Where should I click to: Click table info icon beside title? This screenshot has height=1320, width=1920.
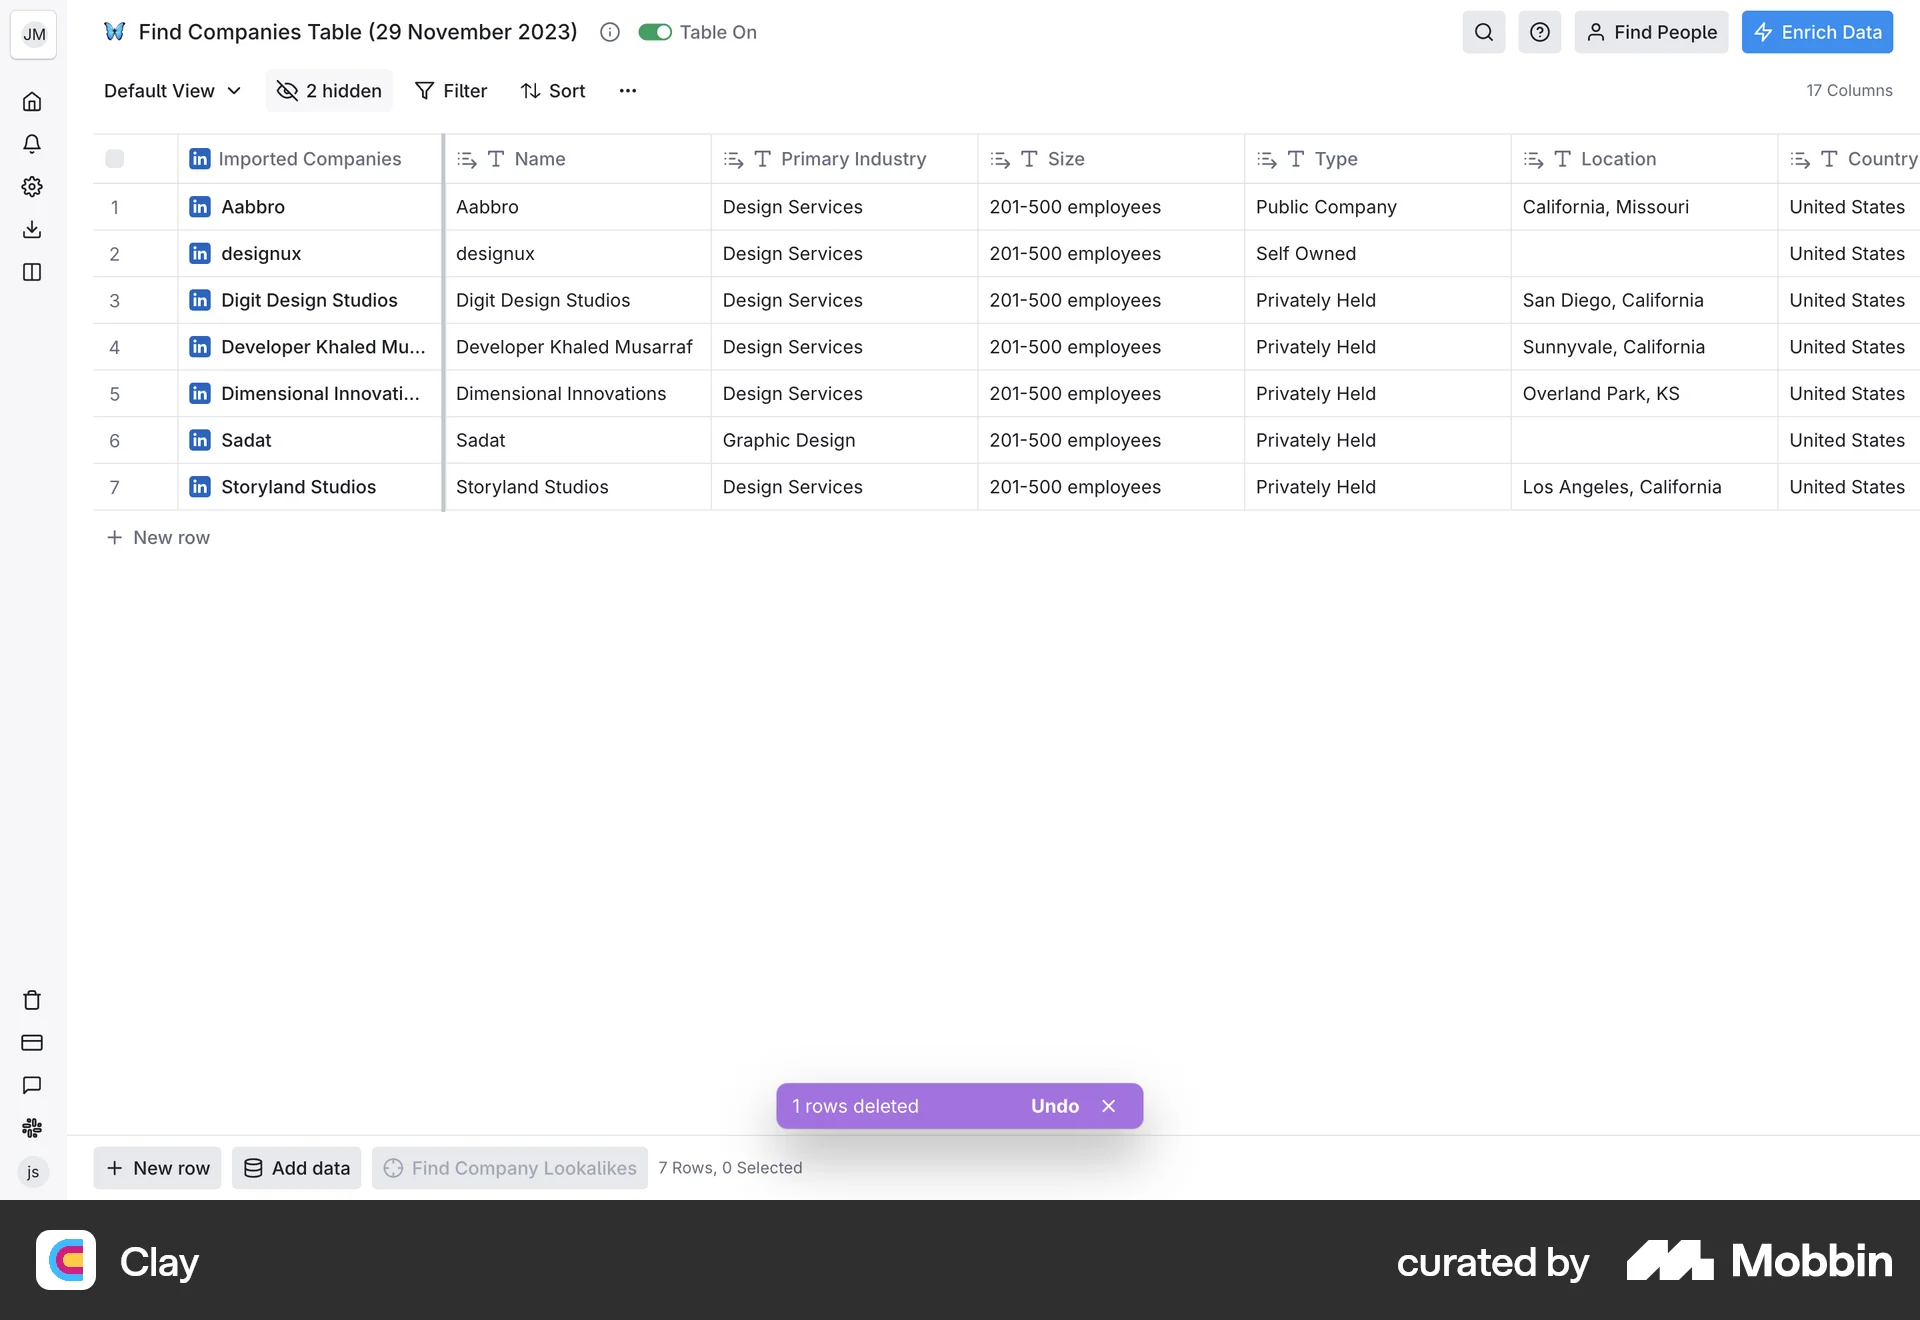609,32
